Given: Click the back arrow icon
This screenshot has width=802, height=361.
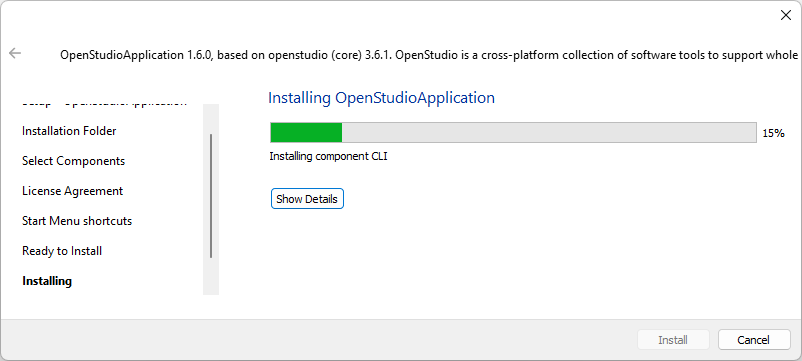Looking at the screenshot, I should pyautogui.click(x=15, y=53).
